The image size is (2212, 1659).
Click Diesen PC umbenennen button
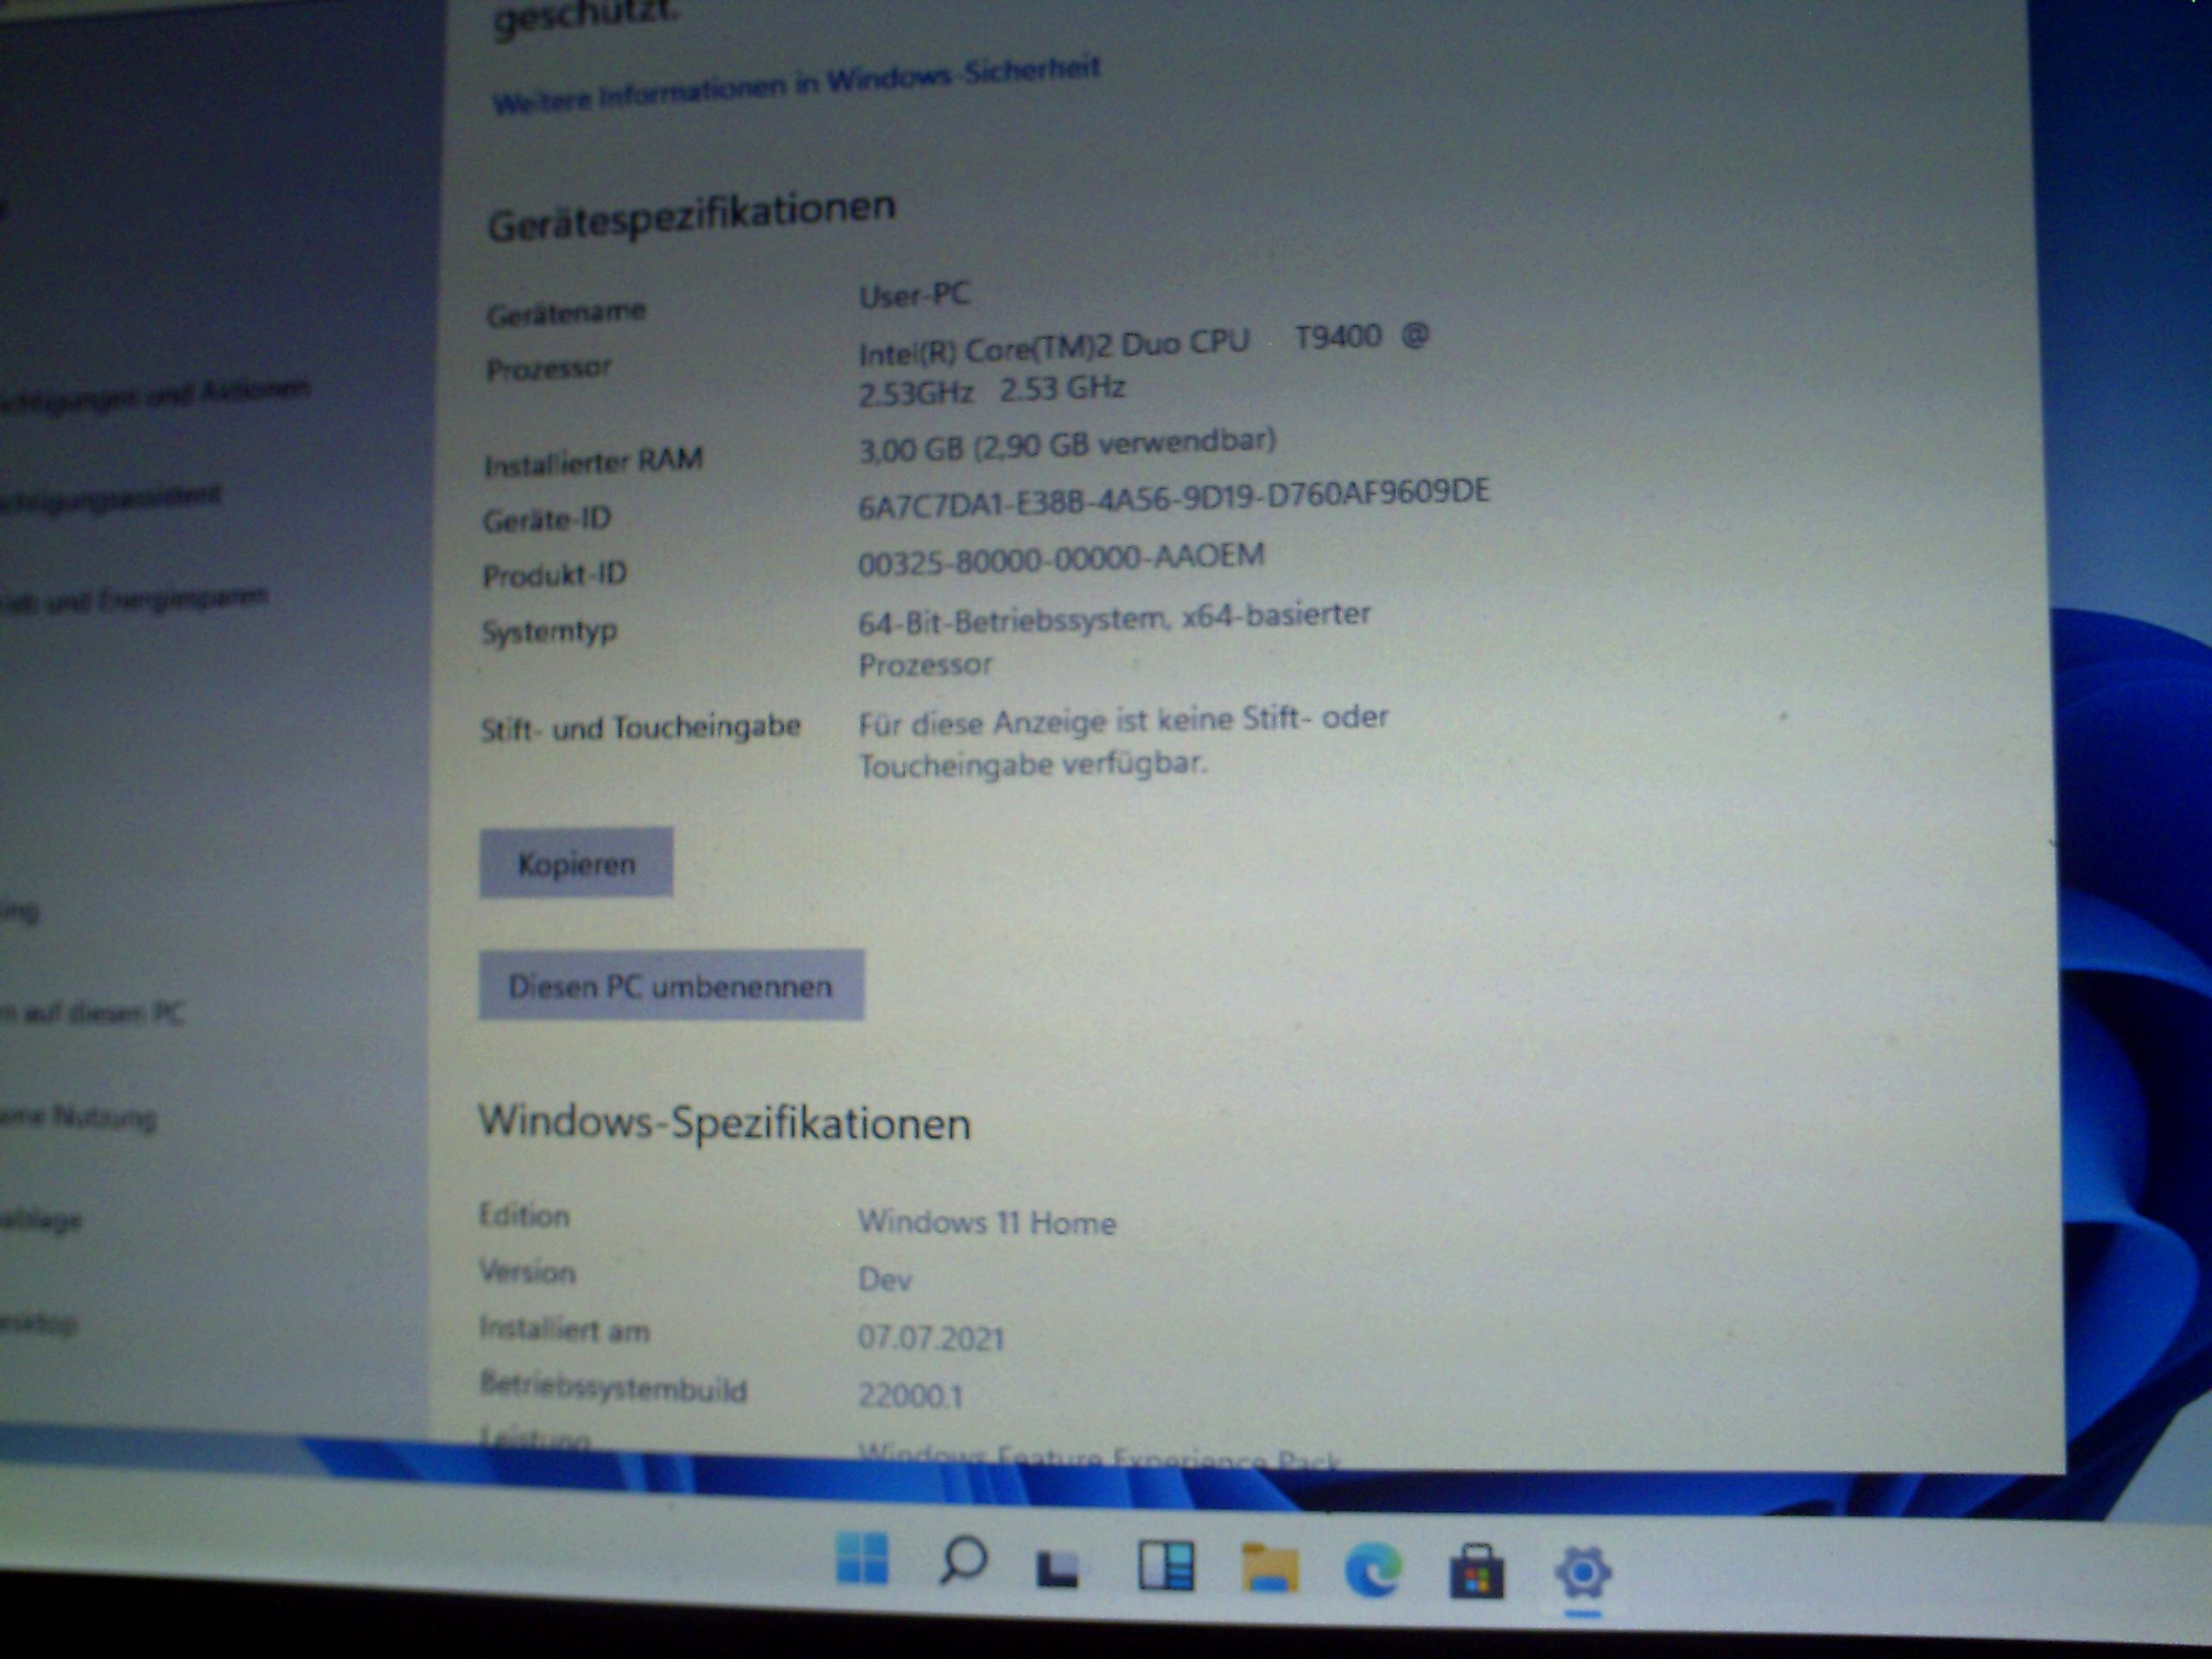click(671, 986)
